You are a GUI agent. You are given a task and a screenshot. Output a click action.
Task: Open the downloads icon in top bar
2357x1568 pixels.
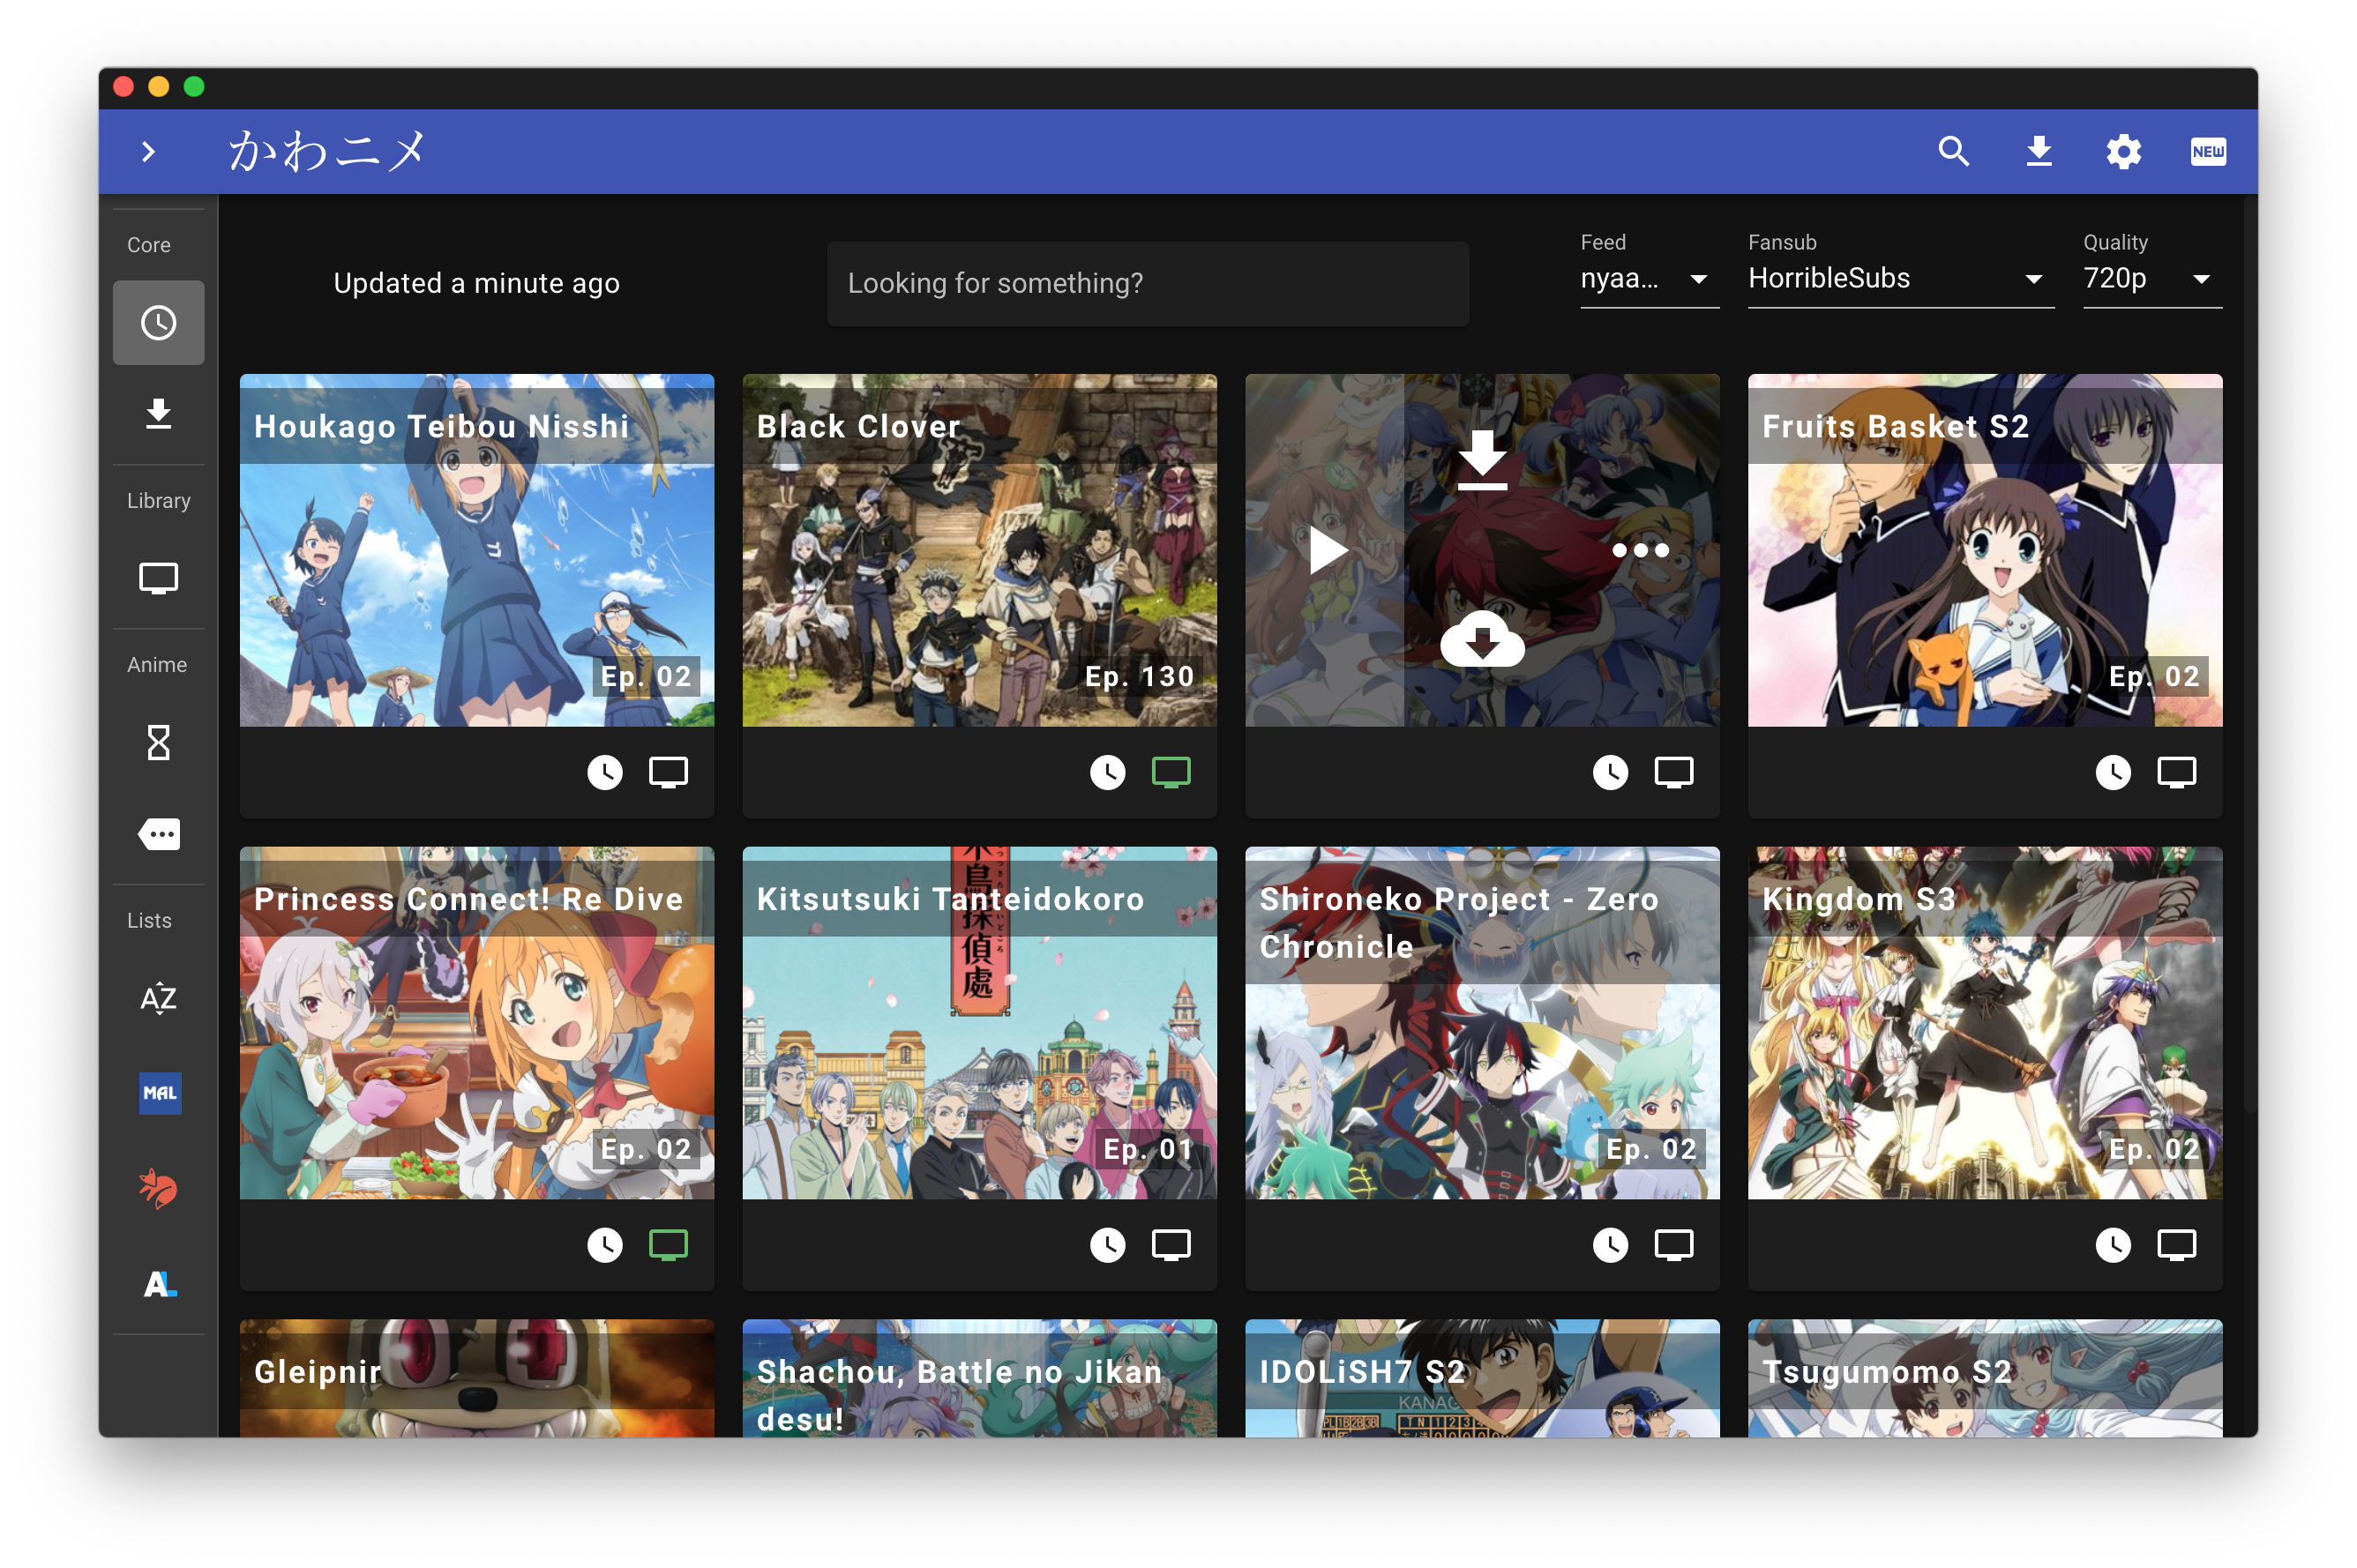[2038, 152]
